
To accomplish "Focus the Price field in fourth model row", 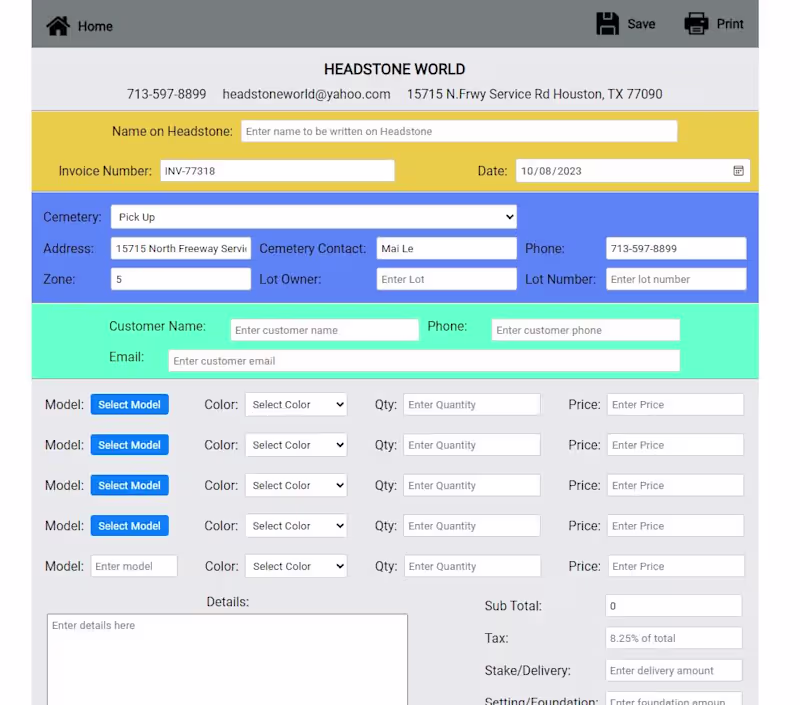I will (x=676, y=525).
